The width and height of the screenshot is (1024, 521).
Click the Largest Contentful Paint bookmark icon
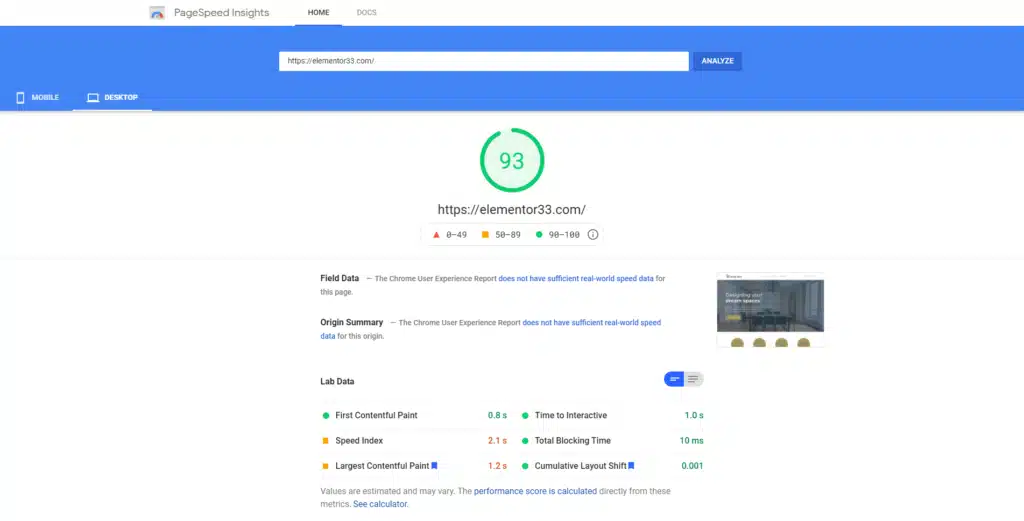[x=434, y=466]
